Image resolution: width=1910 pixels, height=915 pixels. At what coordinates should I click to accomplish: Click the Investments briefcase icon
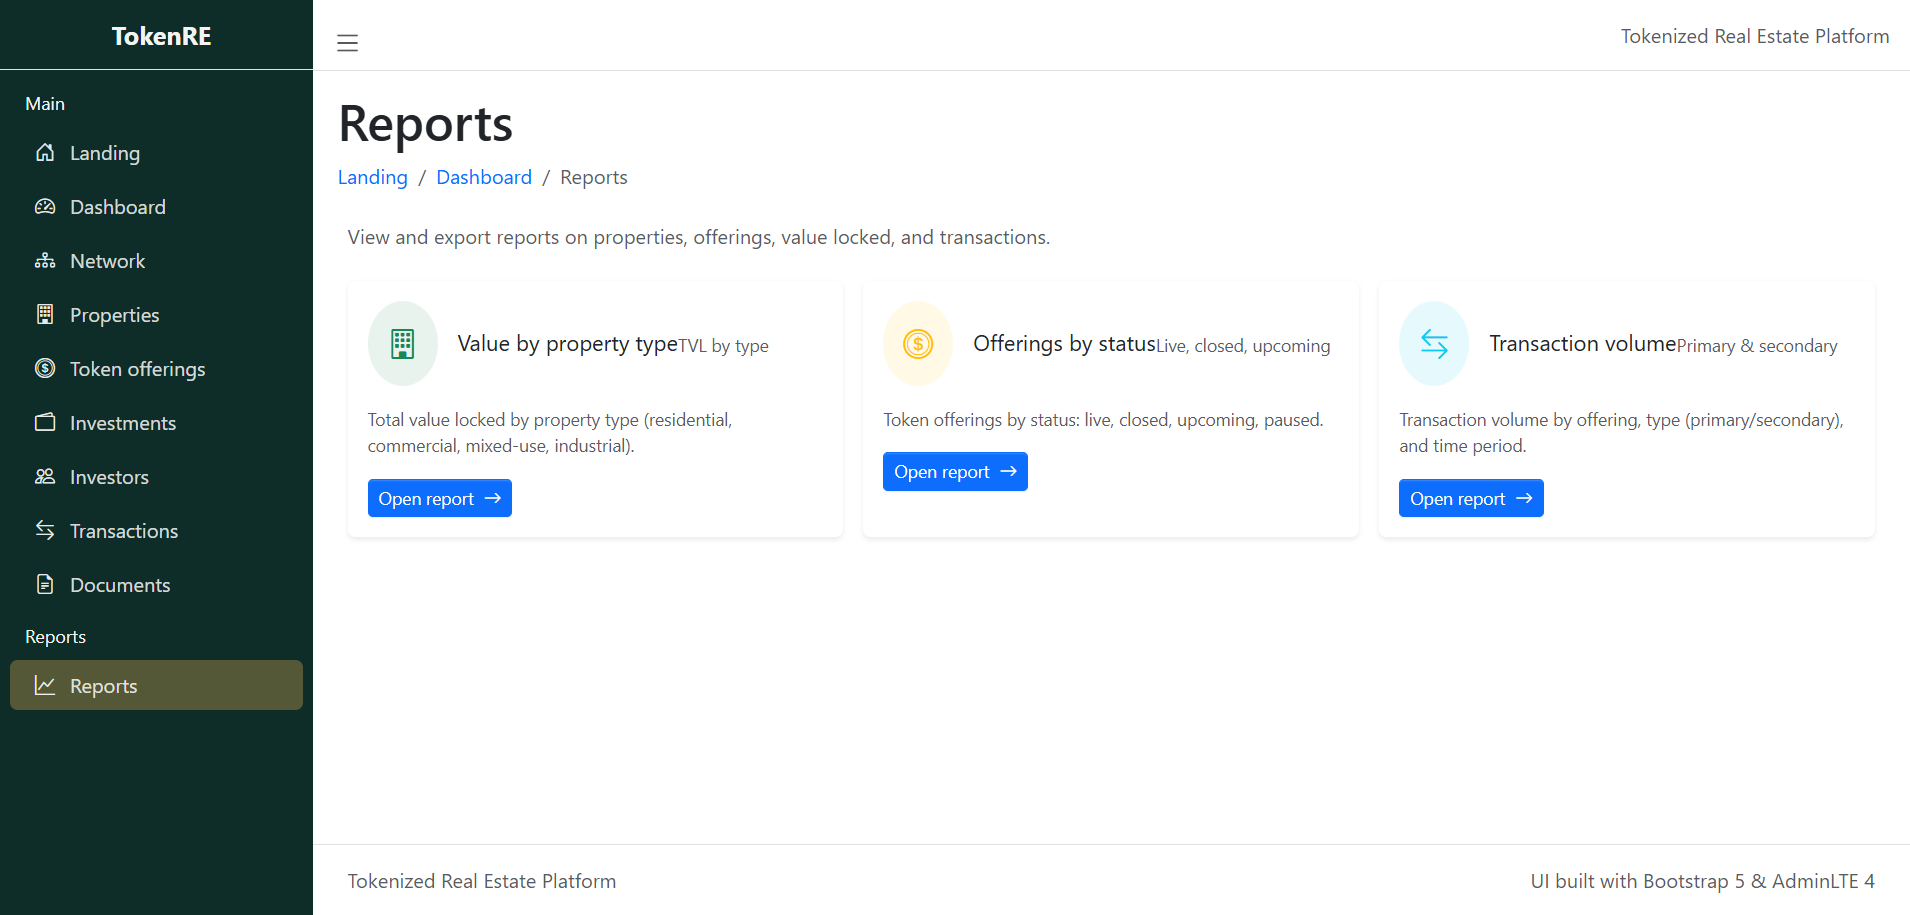click(46, 422)
